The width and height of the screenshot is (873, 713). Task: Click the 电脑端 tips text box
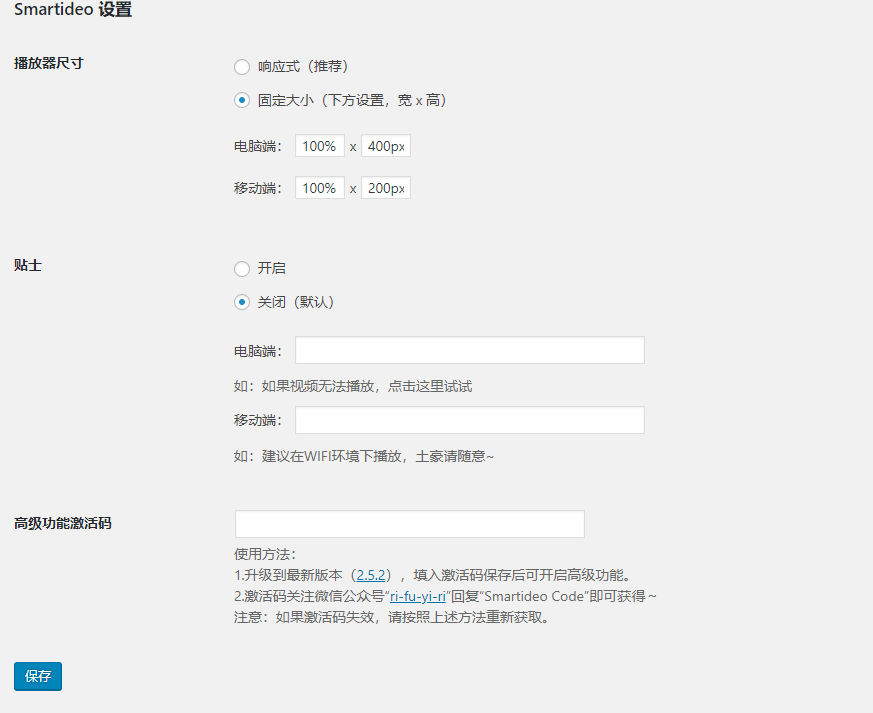[x=469, y=350]
